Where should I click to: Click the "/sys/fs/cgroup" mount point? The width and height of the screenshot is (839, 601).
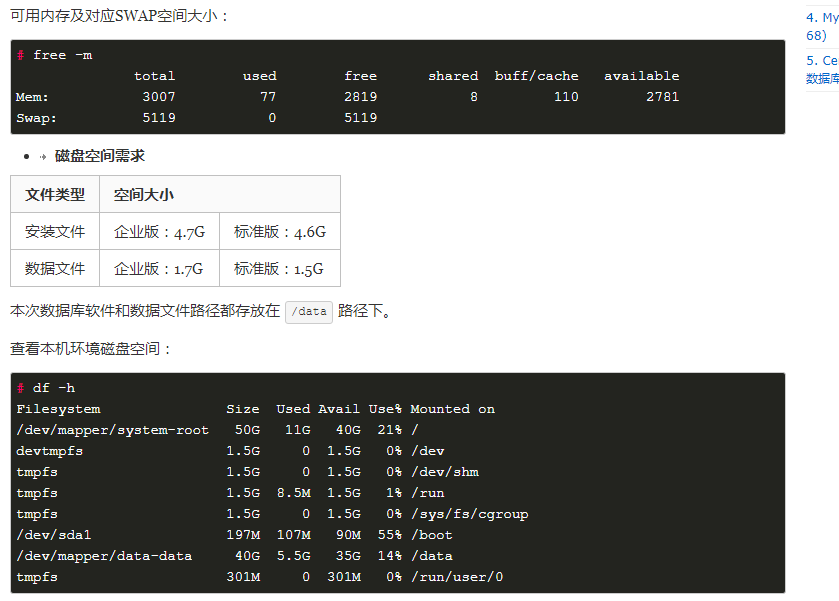coord(469,514)
